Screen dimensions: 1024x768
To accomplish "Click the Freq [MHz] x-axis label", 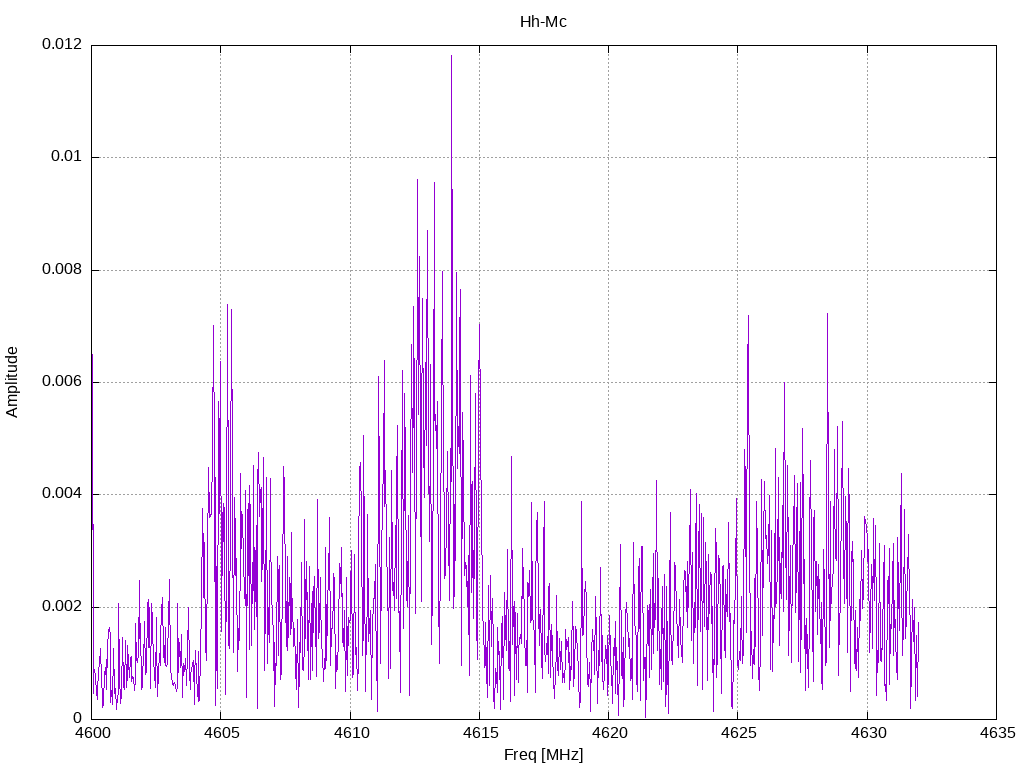I will [543, 755].
